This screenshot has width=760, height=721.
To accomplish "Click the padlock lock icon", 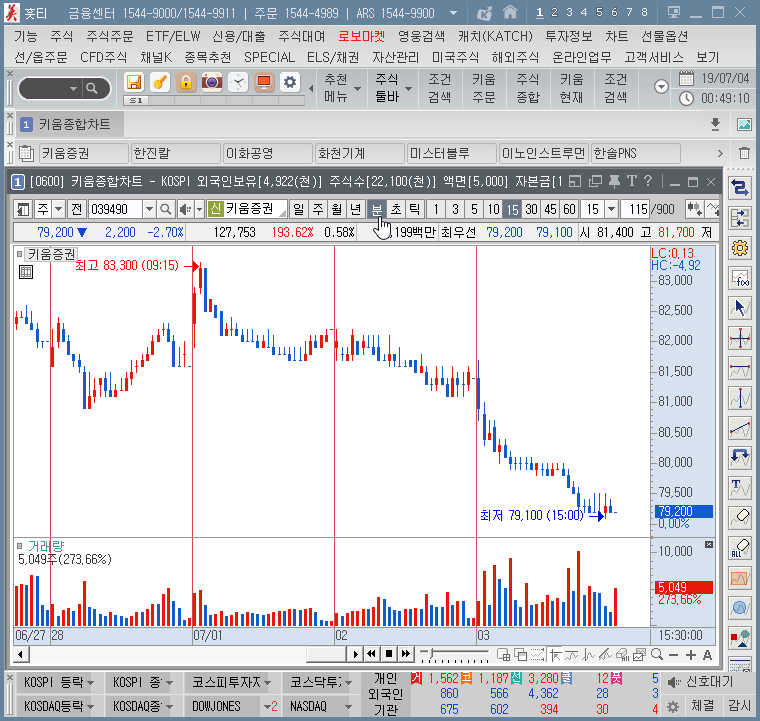I will point(186,82).
